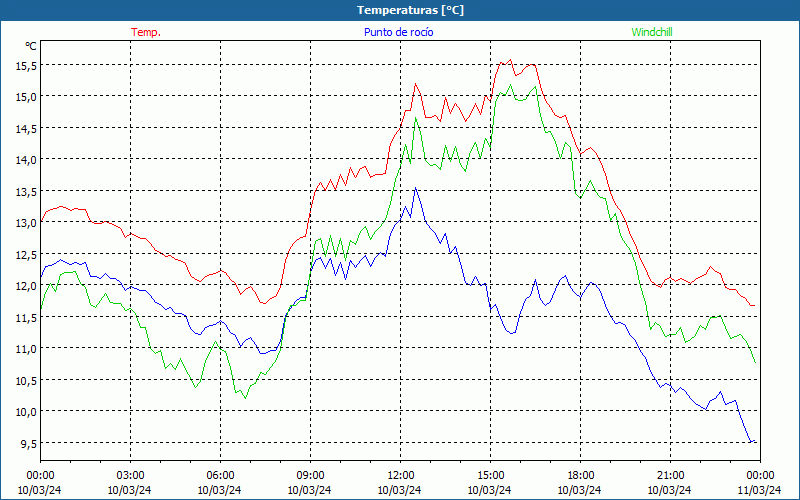
Task: Click the '10,0' y-axis value
Action: (26, 412)
